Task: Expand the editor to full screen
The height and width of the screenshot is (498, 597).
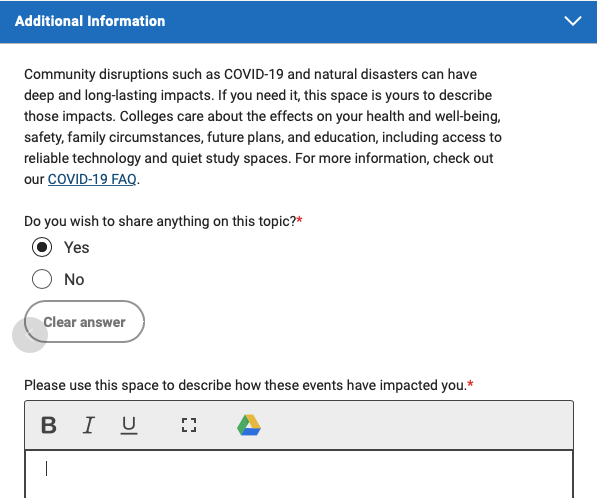Action: (x=189, y=425)
